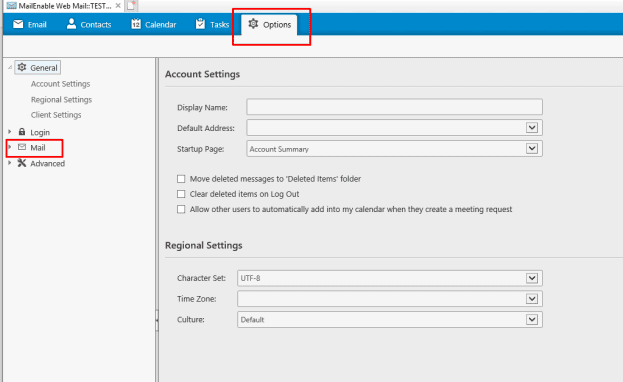This screenshot has height=382, width=623.
Task: Select the Options tab
Action: (269, 25)
